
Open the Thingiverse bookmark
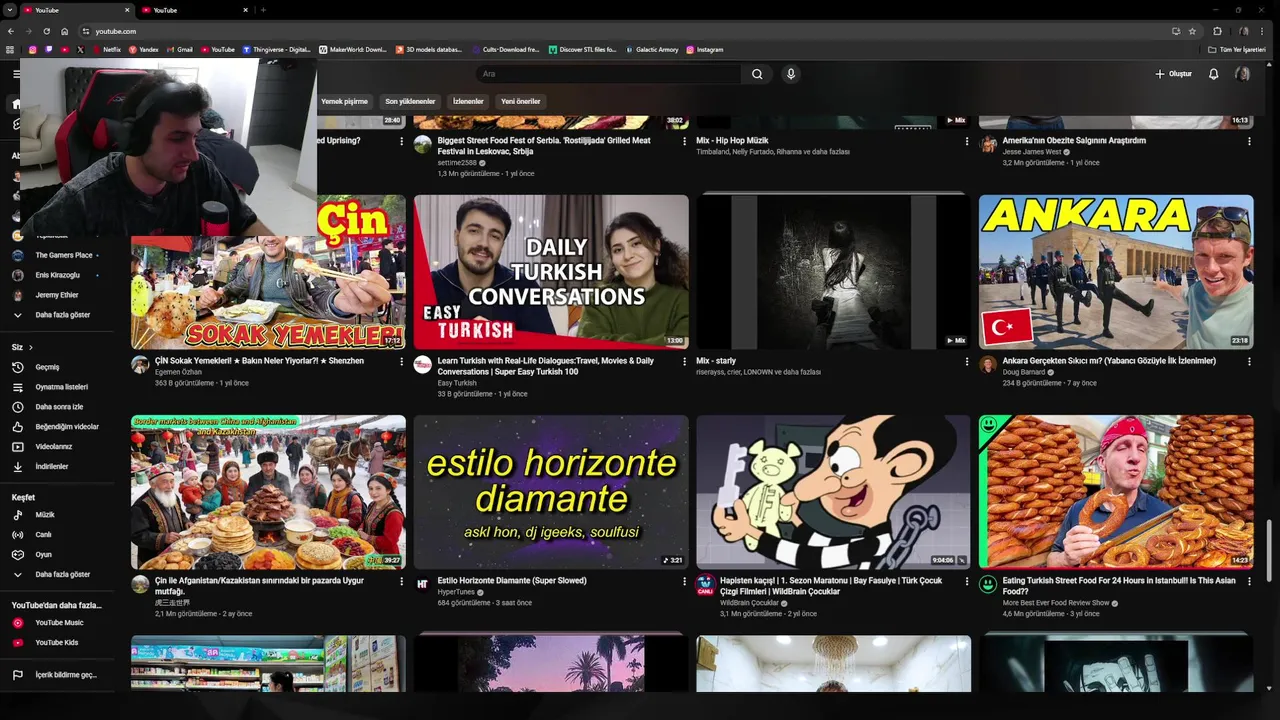click(276, 49)
